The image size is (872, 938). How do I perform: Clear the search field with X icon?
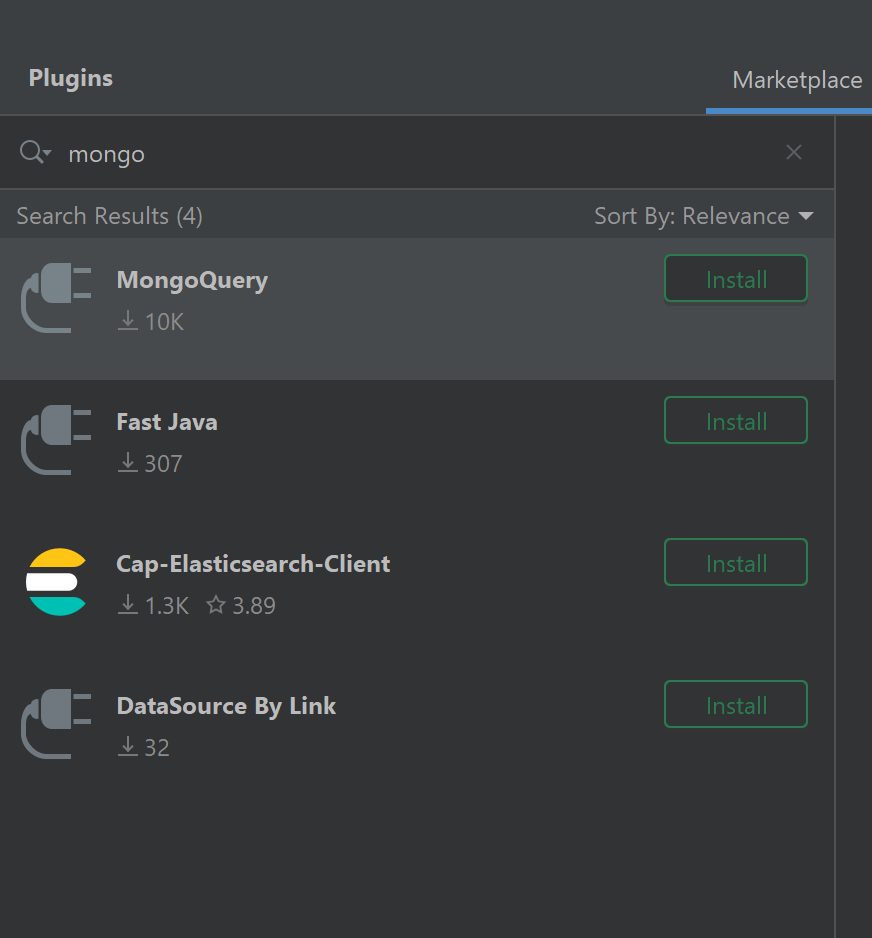794,153
